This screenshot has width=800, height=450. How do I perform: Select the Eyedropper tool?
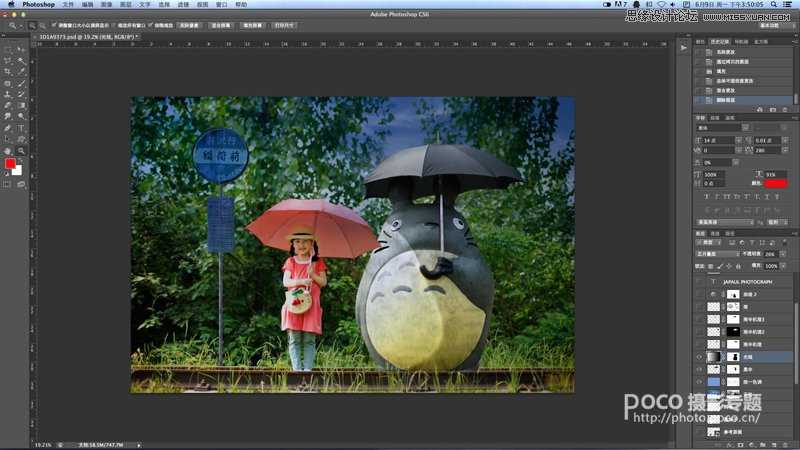21,71
